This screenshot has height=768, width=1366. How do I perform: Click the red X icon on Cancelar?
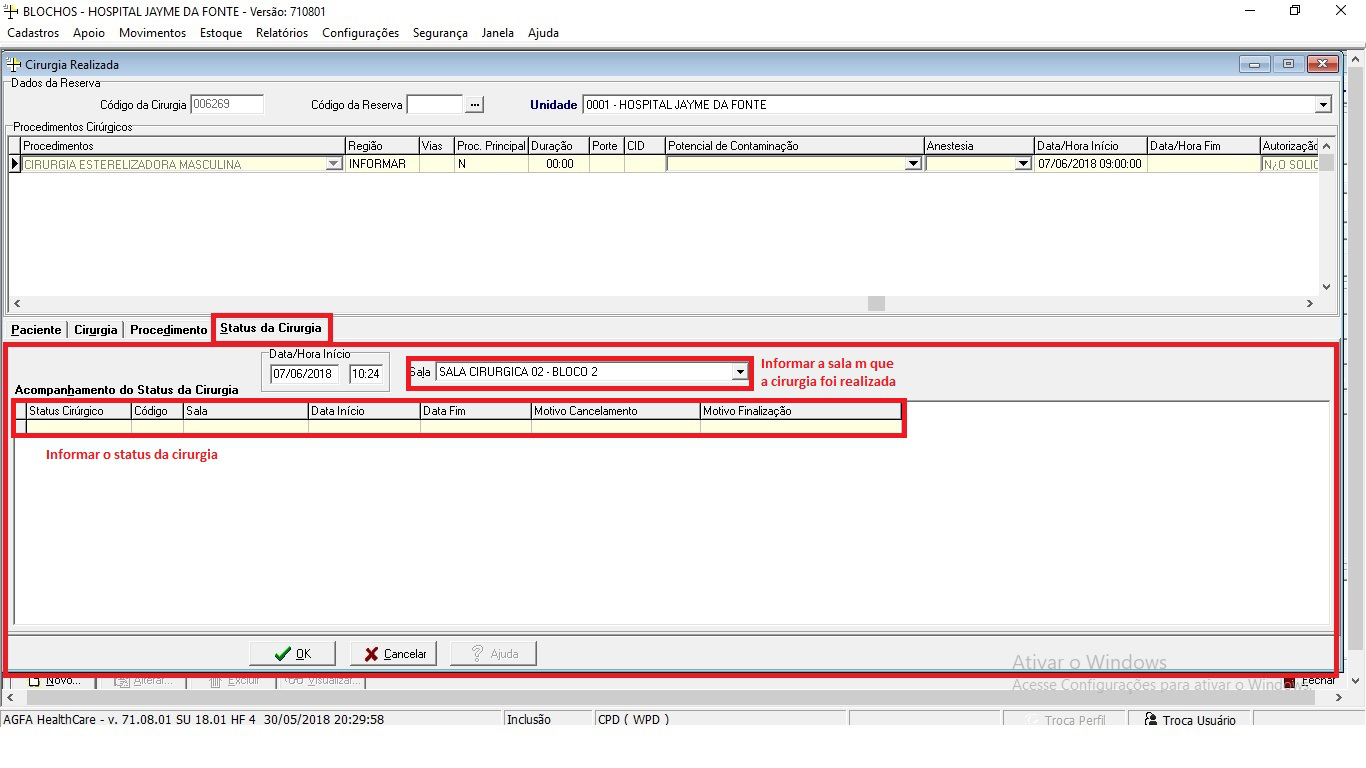click(371, 654)
